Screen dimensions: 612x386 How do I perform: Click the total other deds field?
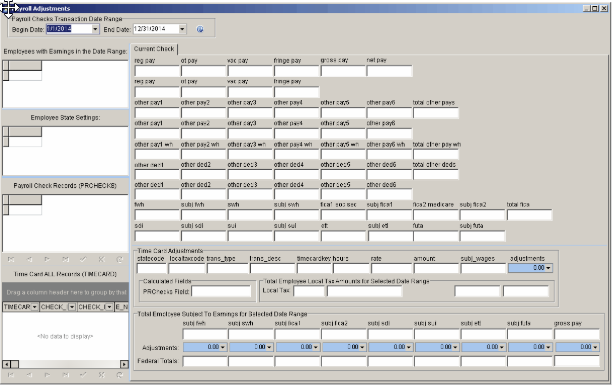(436, 174)
